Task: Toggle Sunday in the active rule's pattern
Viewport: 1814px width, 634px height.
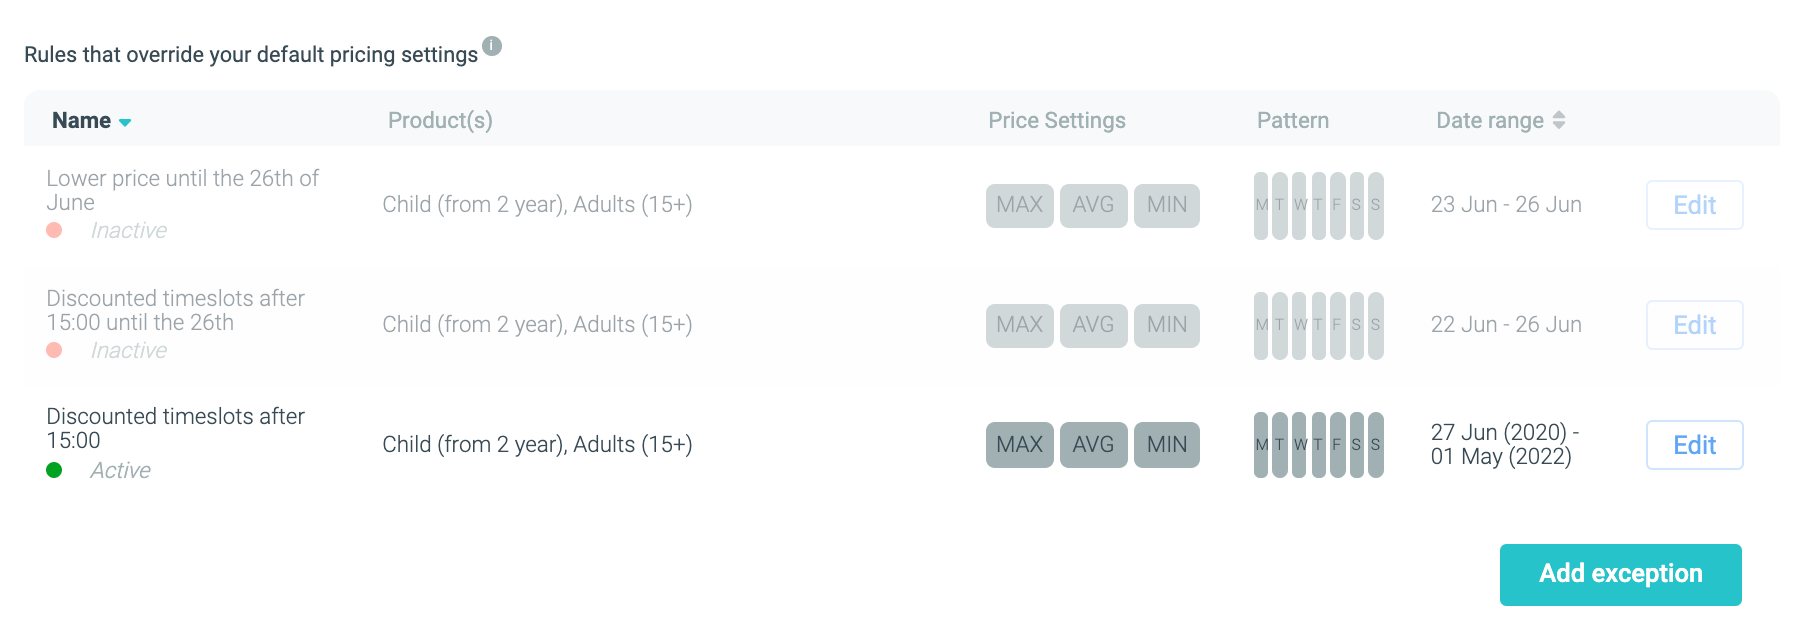Action: click(1376, 445)
